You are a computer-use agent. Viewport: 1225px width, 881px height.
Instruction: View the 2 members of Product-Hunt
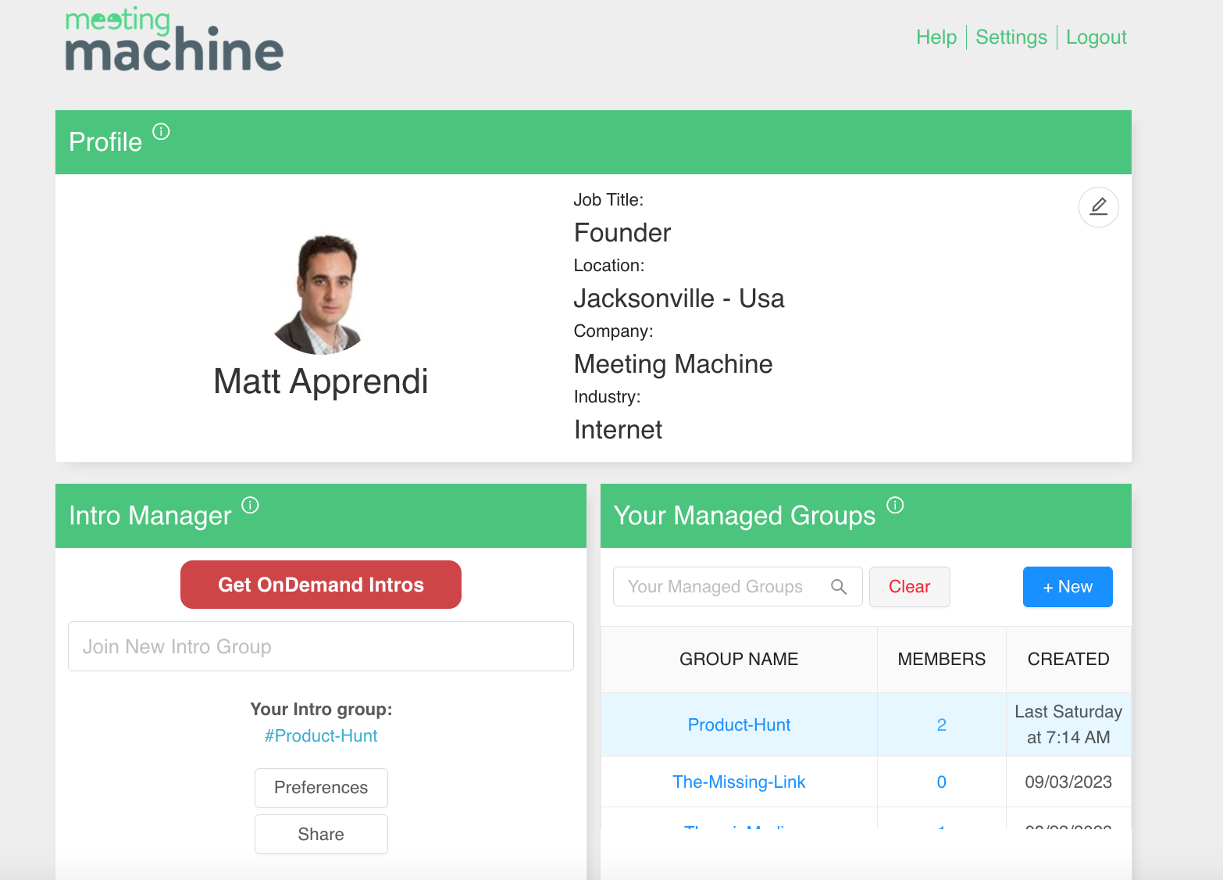(x=941, y=725)
